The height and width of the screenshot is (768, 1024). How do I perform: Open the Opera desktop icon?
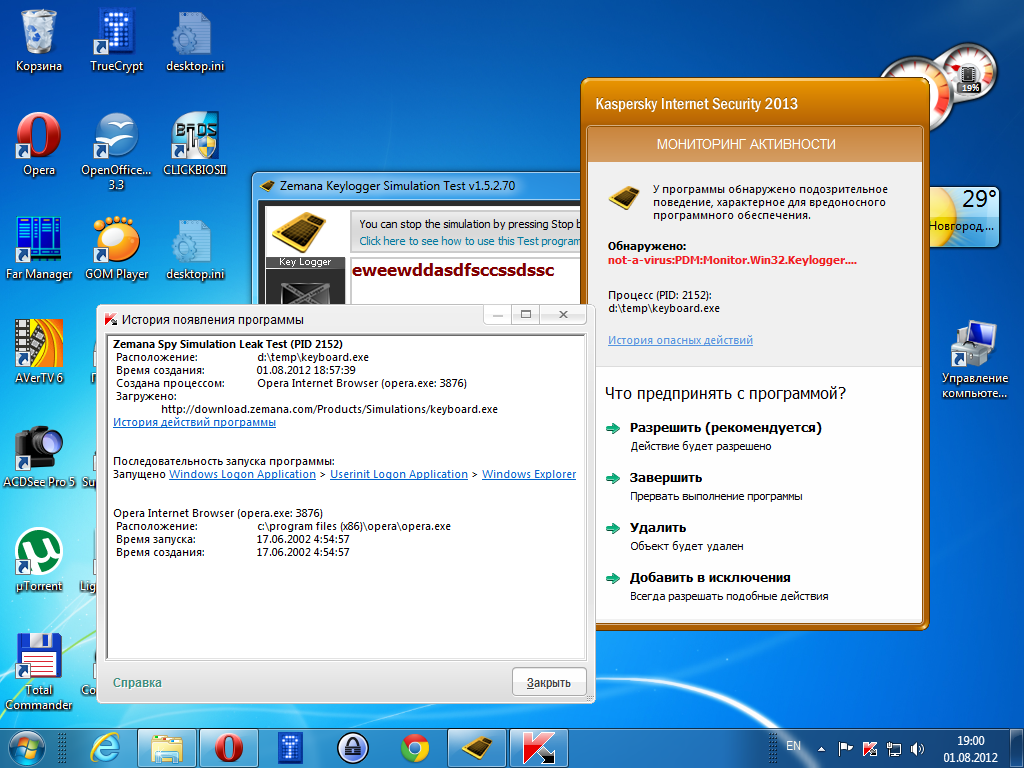tap(39, 143)
